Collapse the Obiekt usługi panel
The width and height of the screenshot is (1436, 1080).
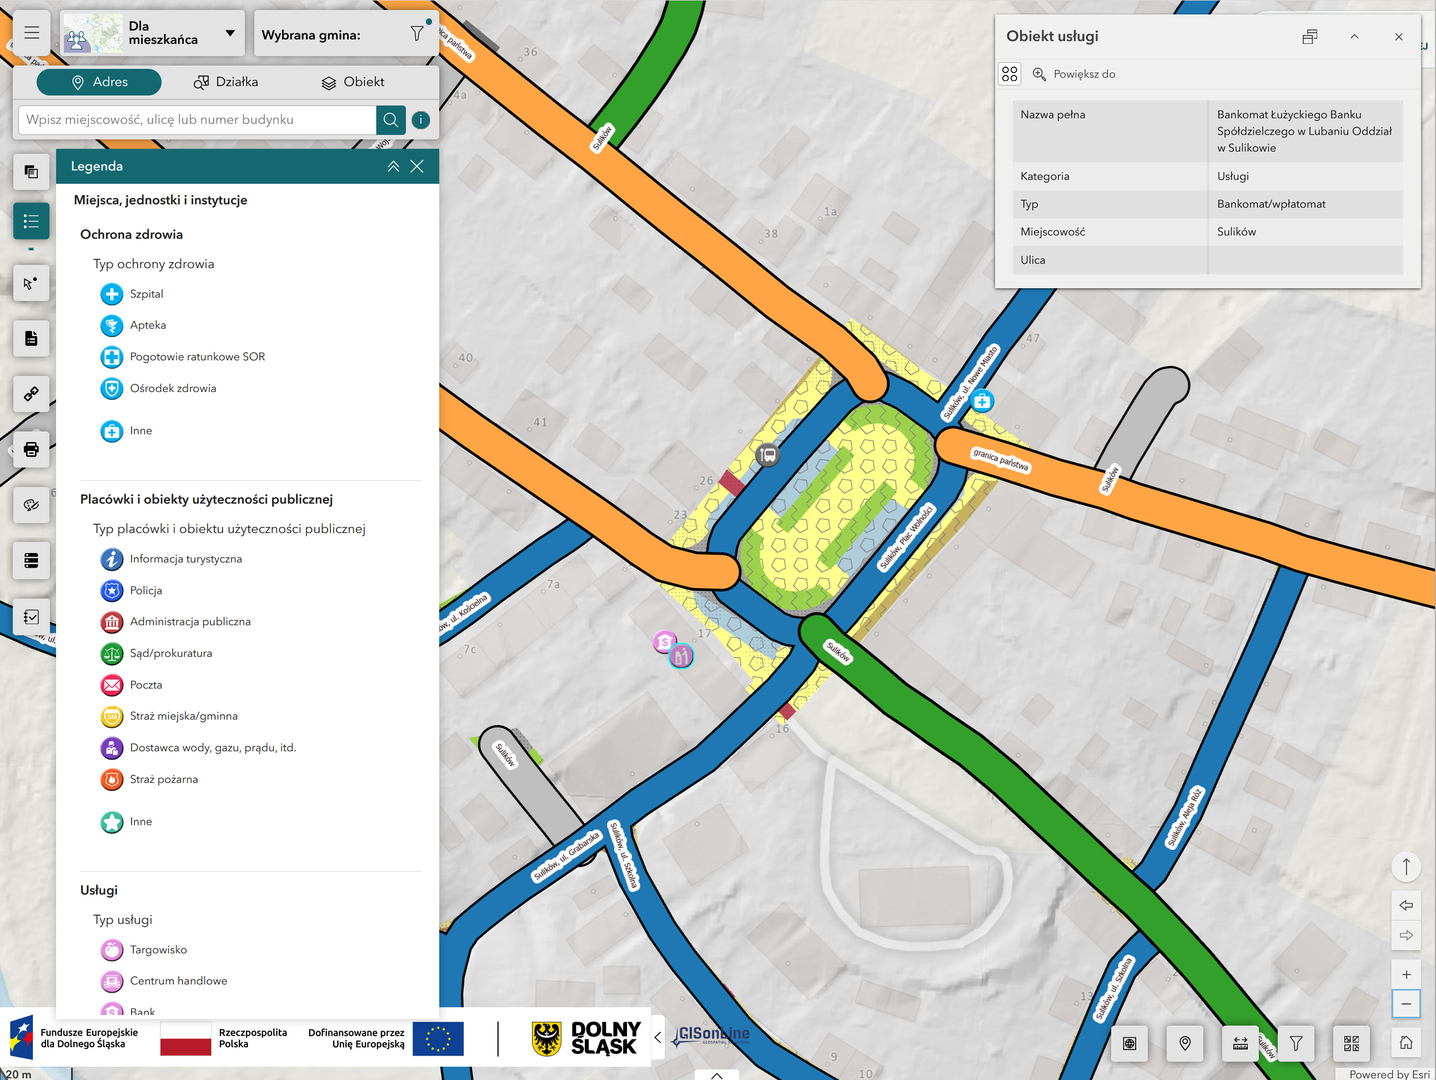(x=1354, y=37)
